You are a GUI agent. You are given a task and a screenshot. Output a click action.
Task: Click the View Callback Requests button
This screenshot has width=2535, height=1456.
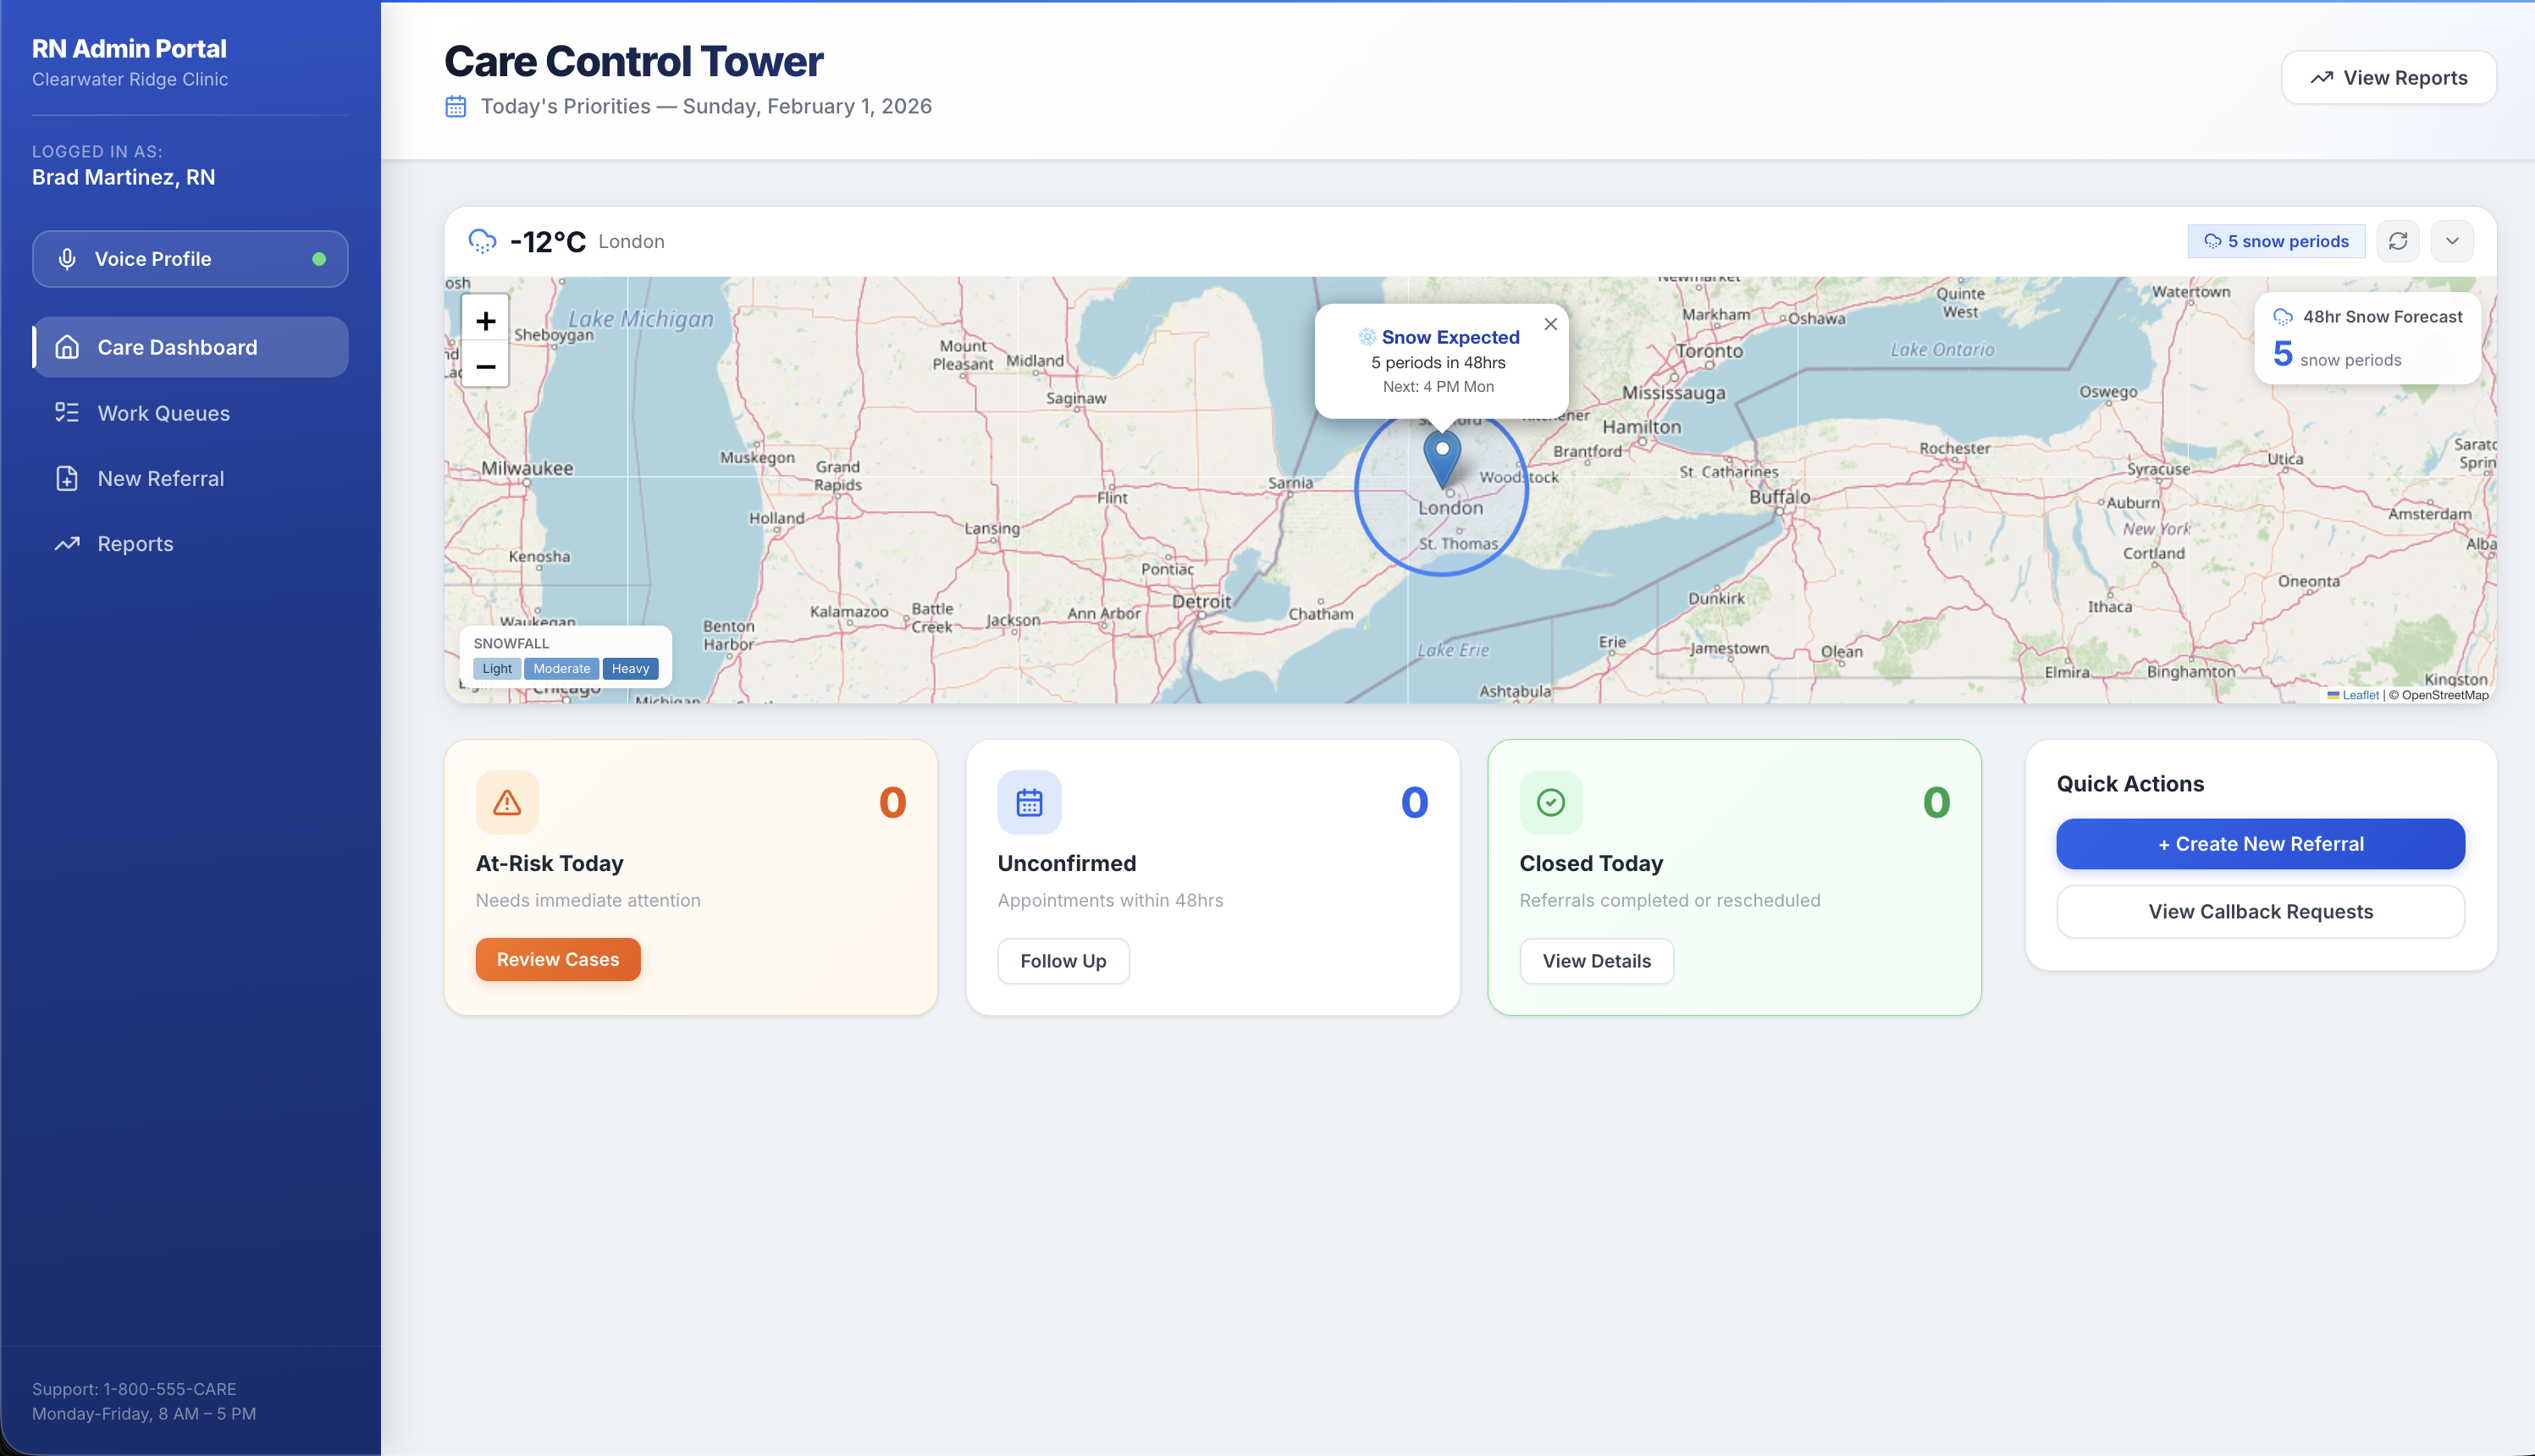pyautogui.click(x=2260, y=911)
